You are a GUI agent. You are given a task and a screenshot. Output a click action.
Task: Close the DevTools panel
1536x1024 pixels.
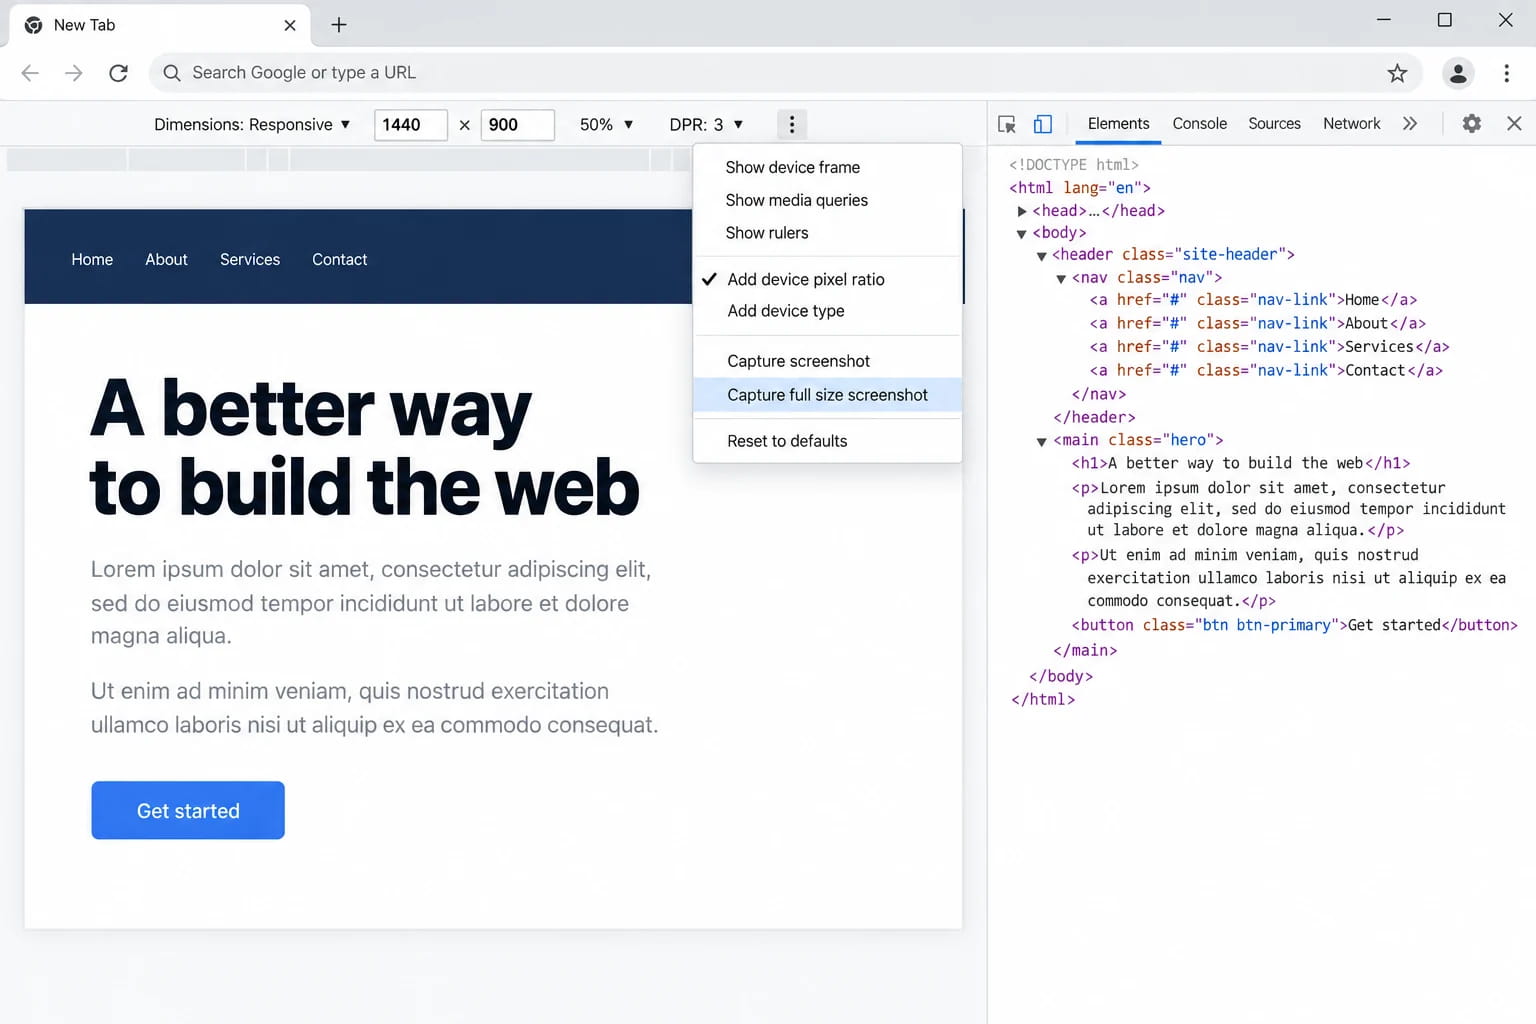[x=1514, y=124]
